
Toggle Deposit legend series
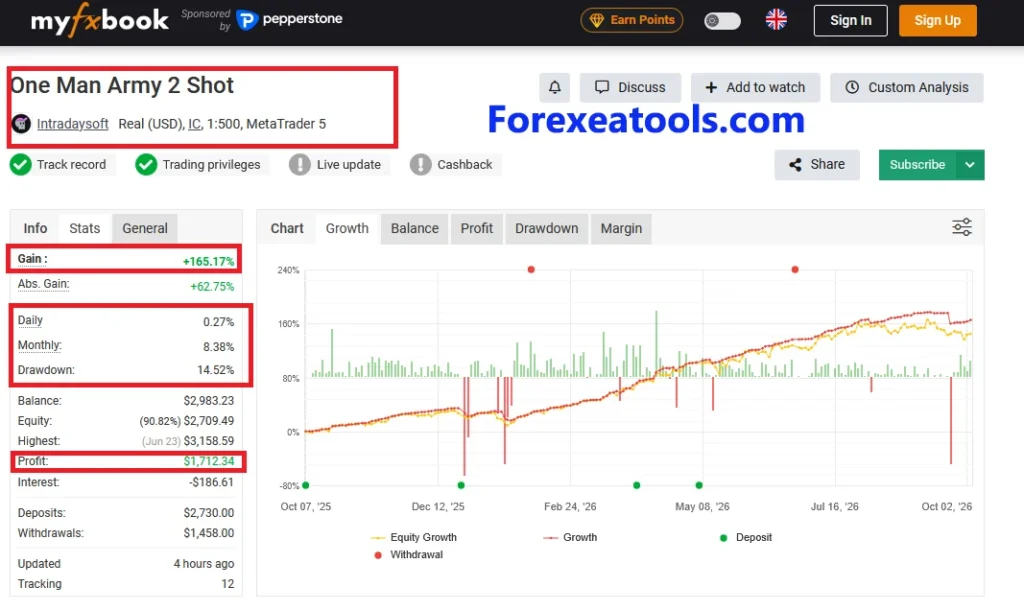[x=746, y=538]
